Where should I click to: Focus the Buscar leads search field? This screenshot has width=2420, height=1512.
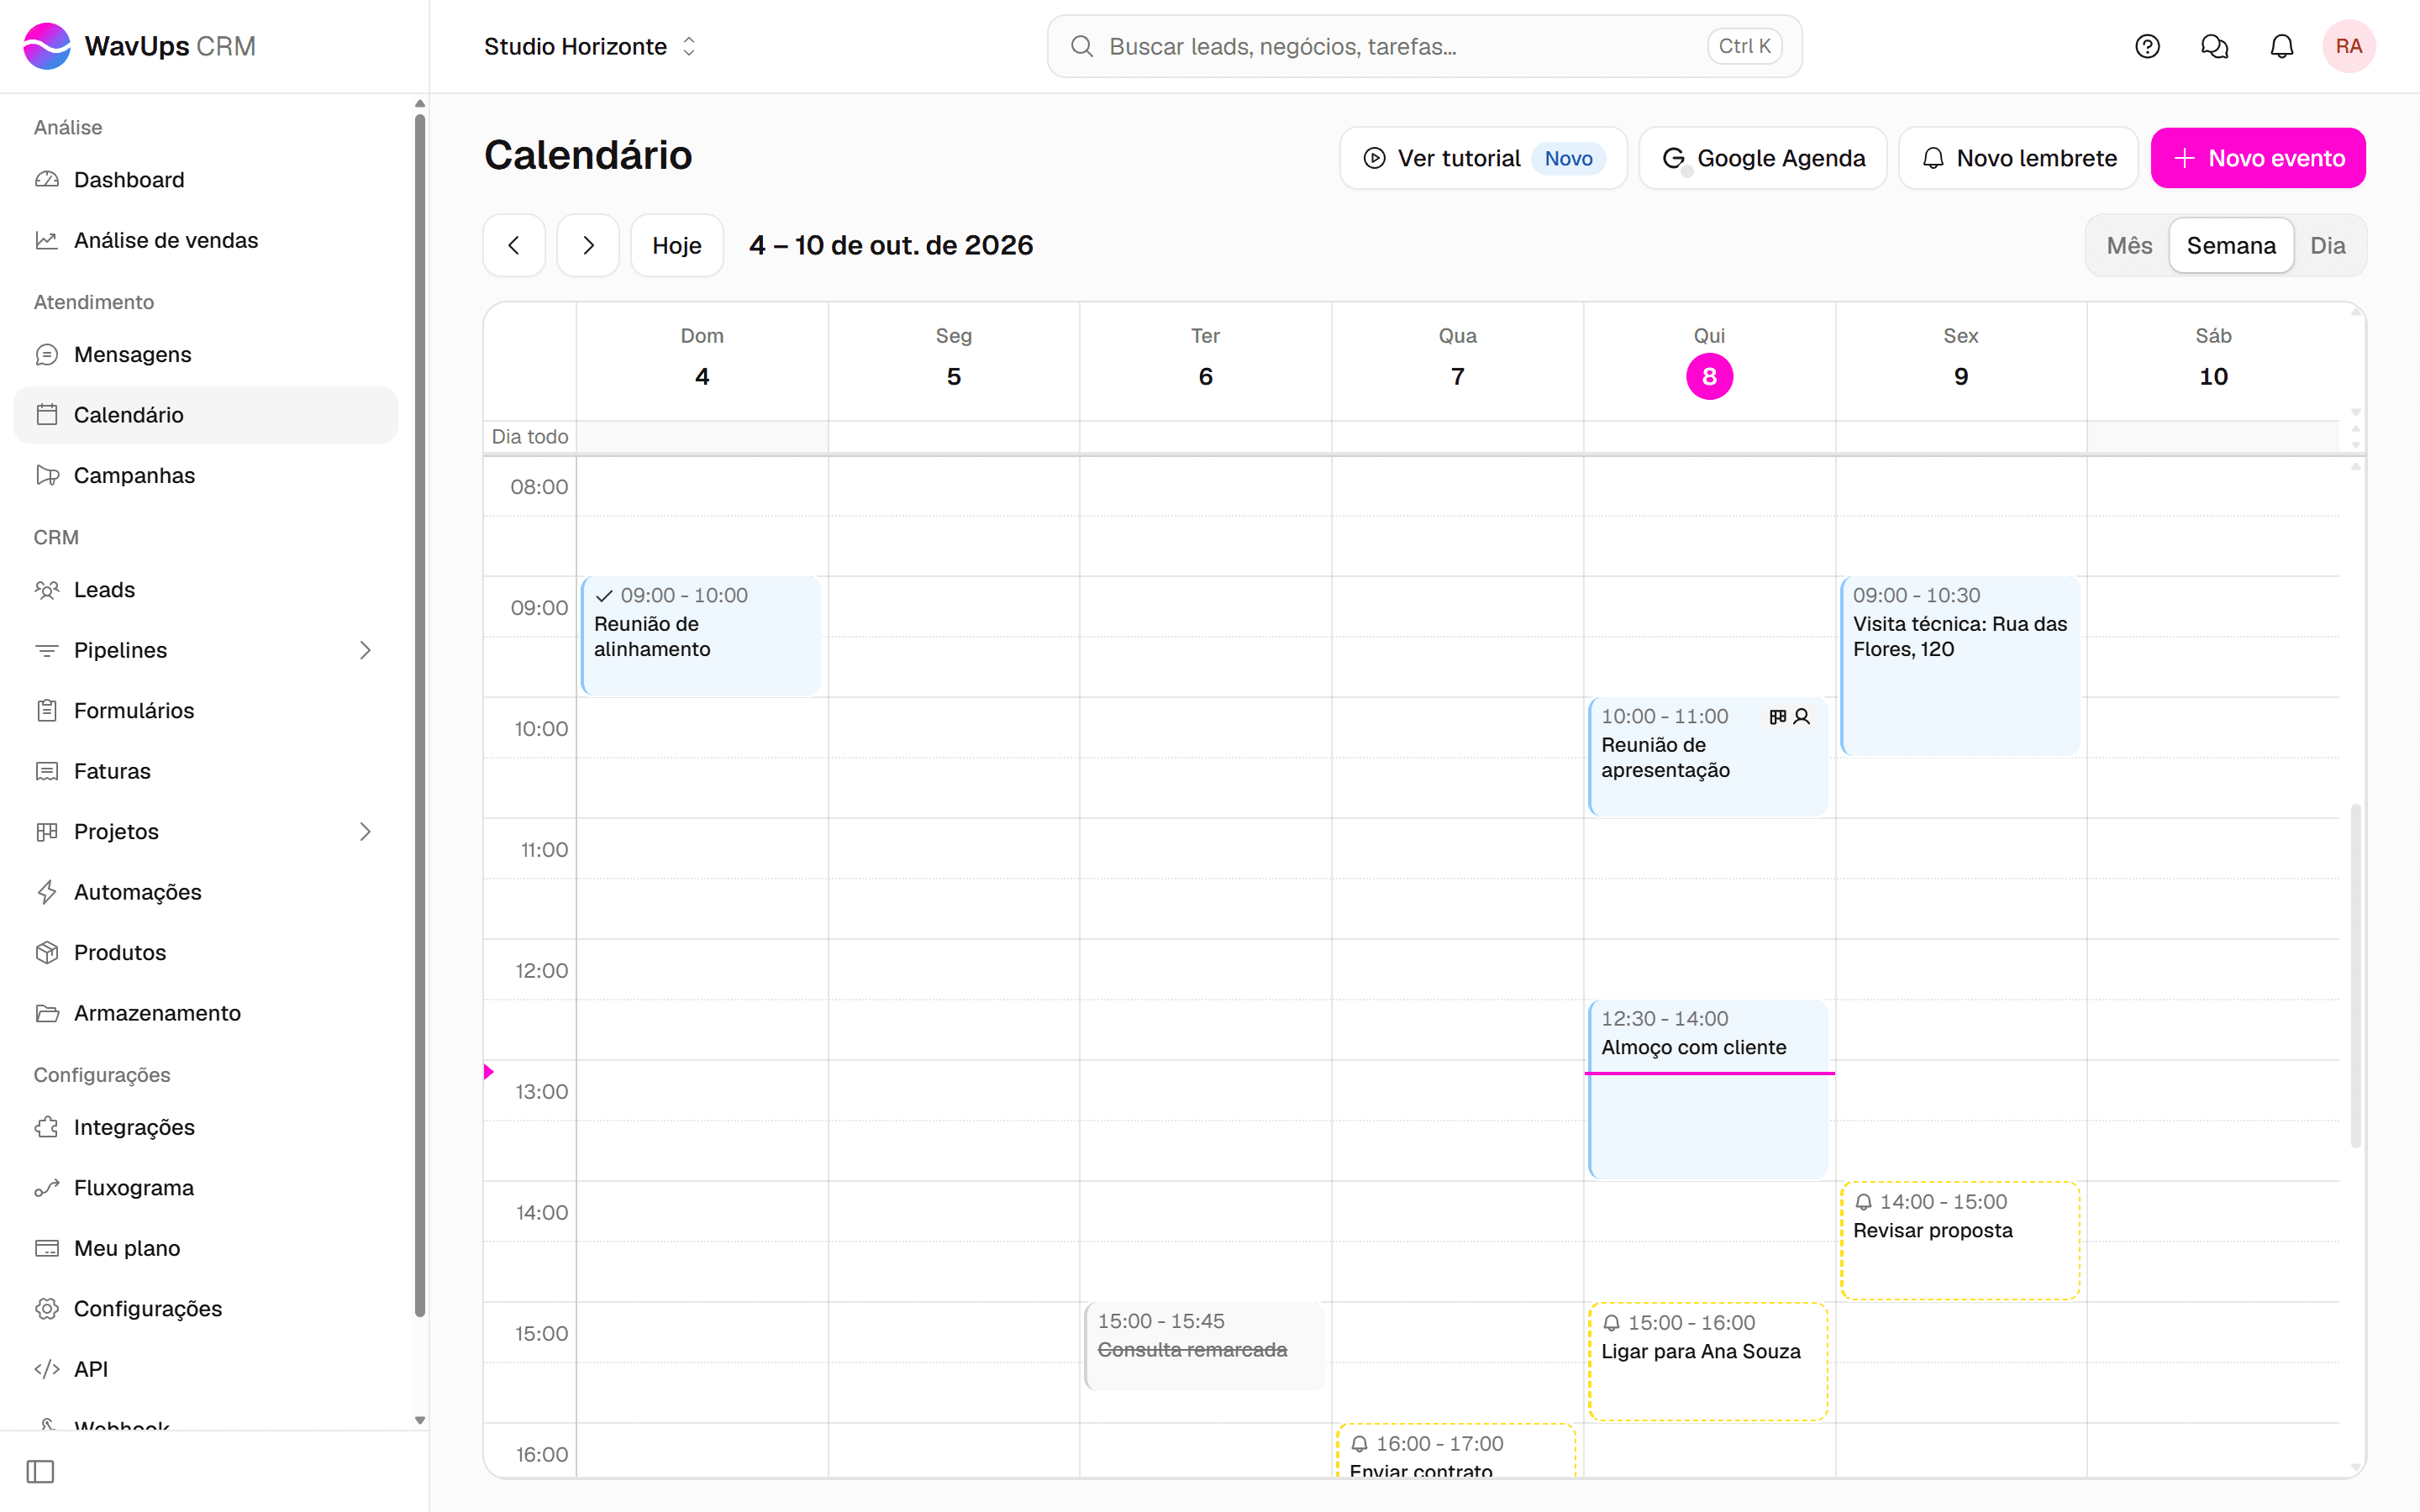pos(1424,46)
